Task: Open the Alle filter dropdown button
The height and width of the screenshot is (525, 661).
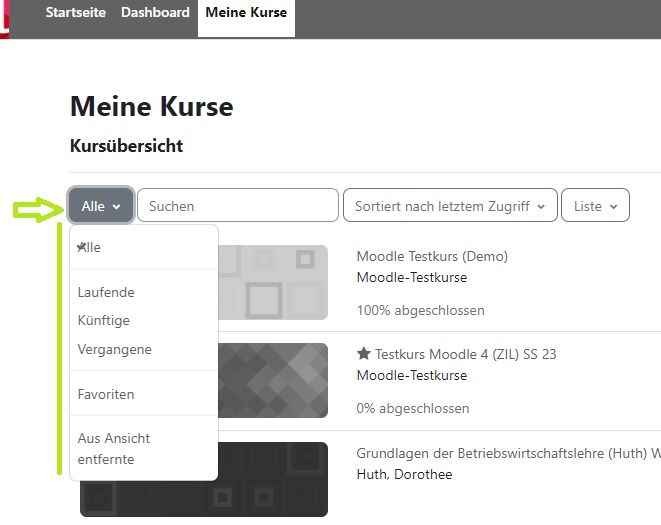Action: (101, 206)
